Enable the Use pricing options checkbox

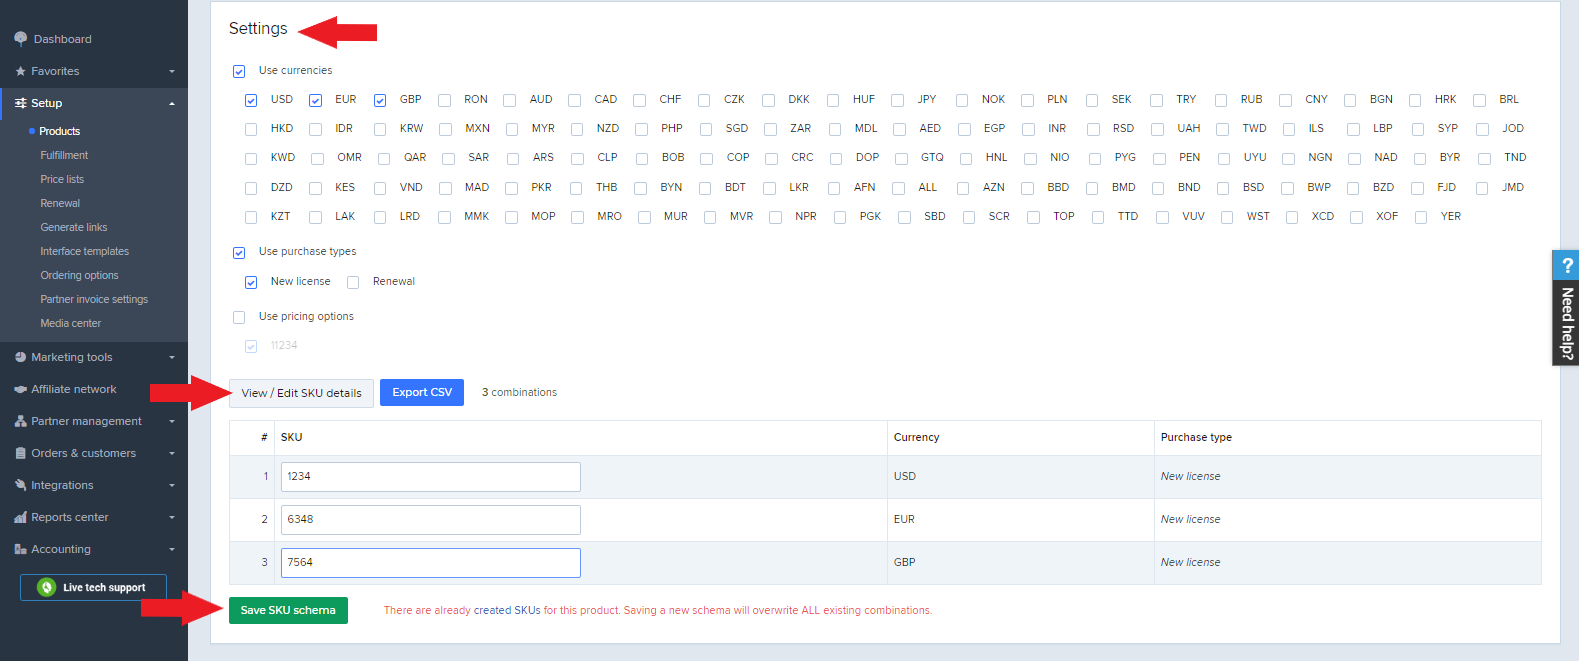click(x=239, y=317)
